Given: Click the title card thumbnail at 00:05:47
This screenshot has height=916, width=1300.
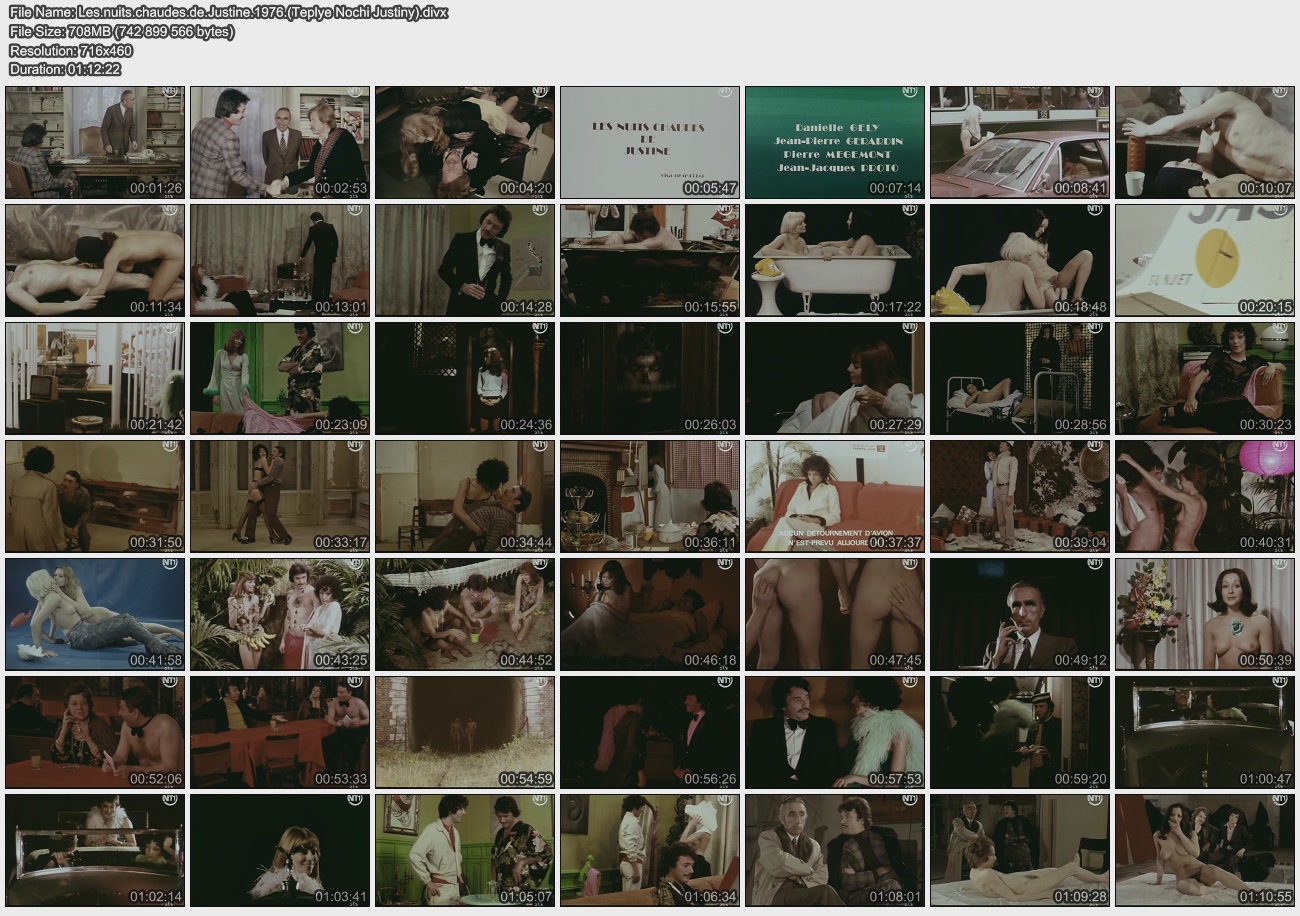Looking at the screenshot, I should click(650, 142).
